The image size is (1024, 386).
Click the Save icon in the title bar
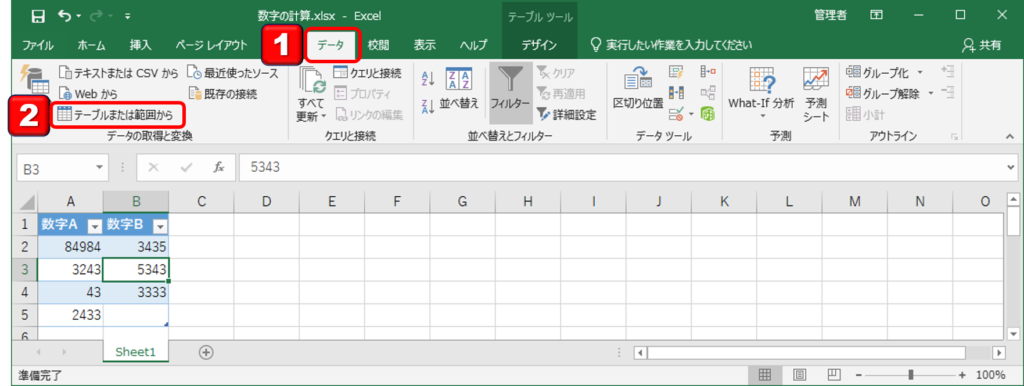39,16
